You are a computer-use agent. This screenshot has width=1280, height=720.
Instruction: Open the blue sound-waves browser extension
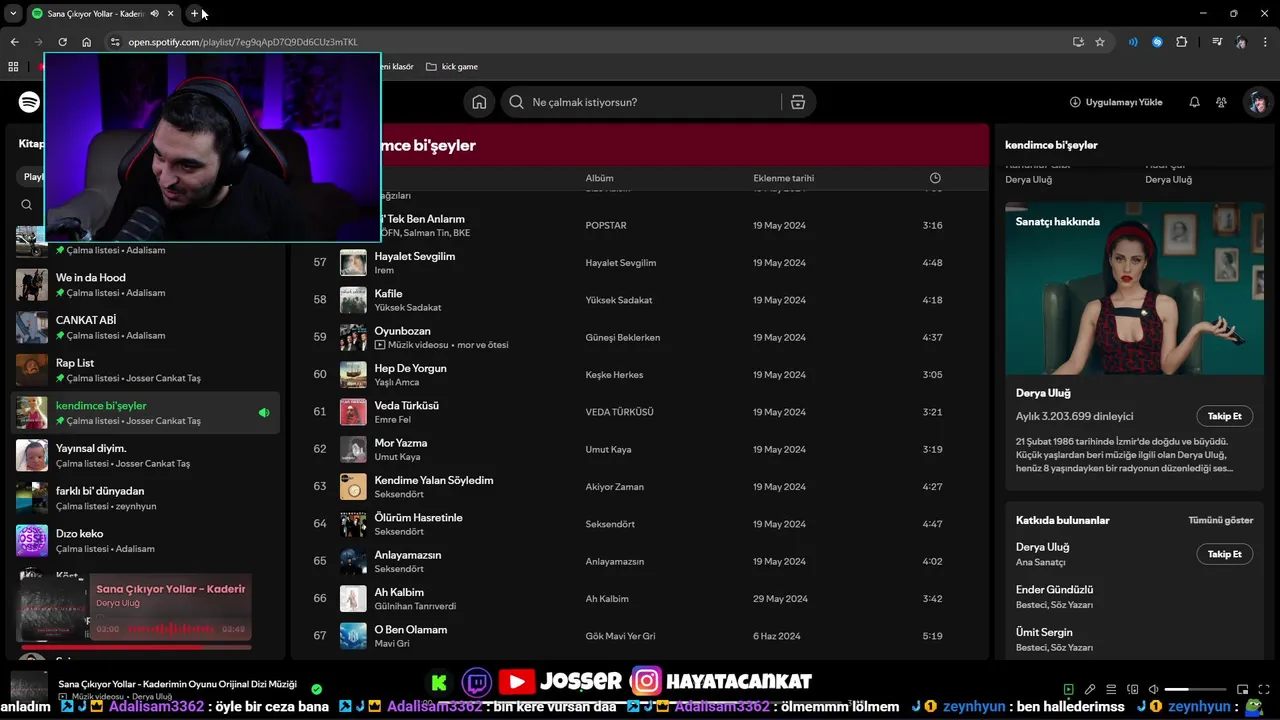1133,42
